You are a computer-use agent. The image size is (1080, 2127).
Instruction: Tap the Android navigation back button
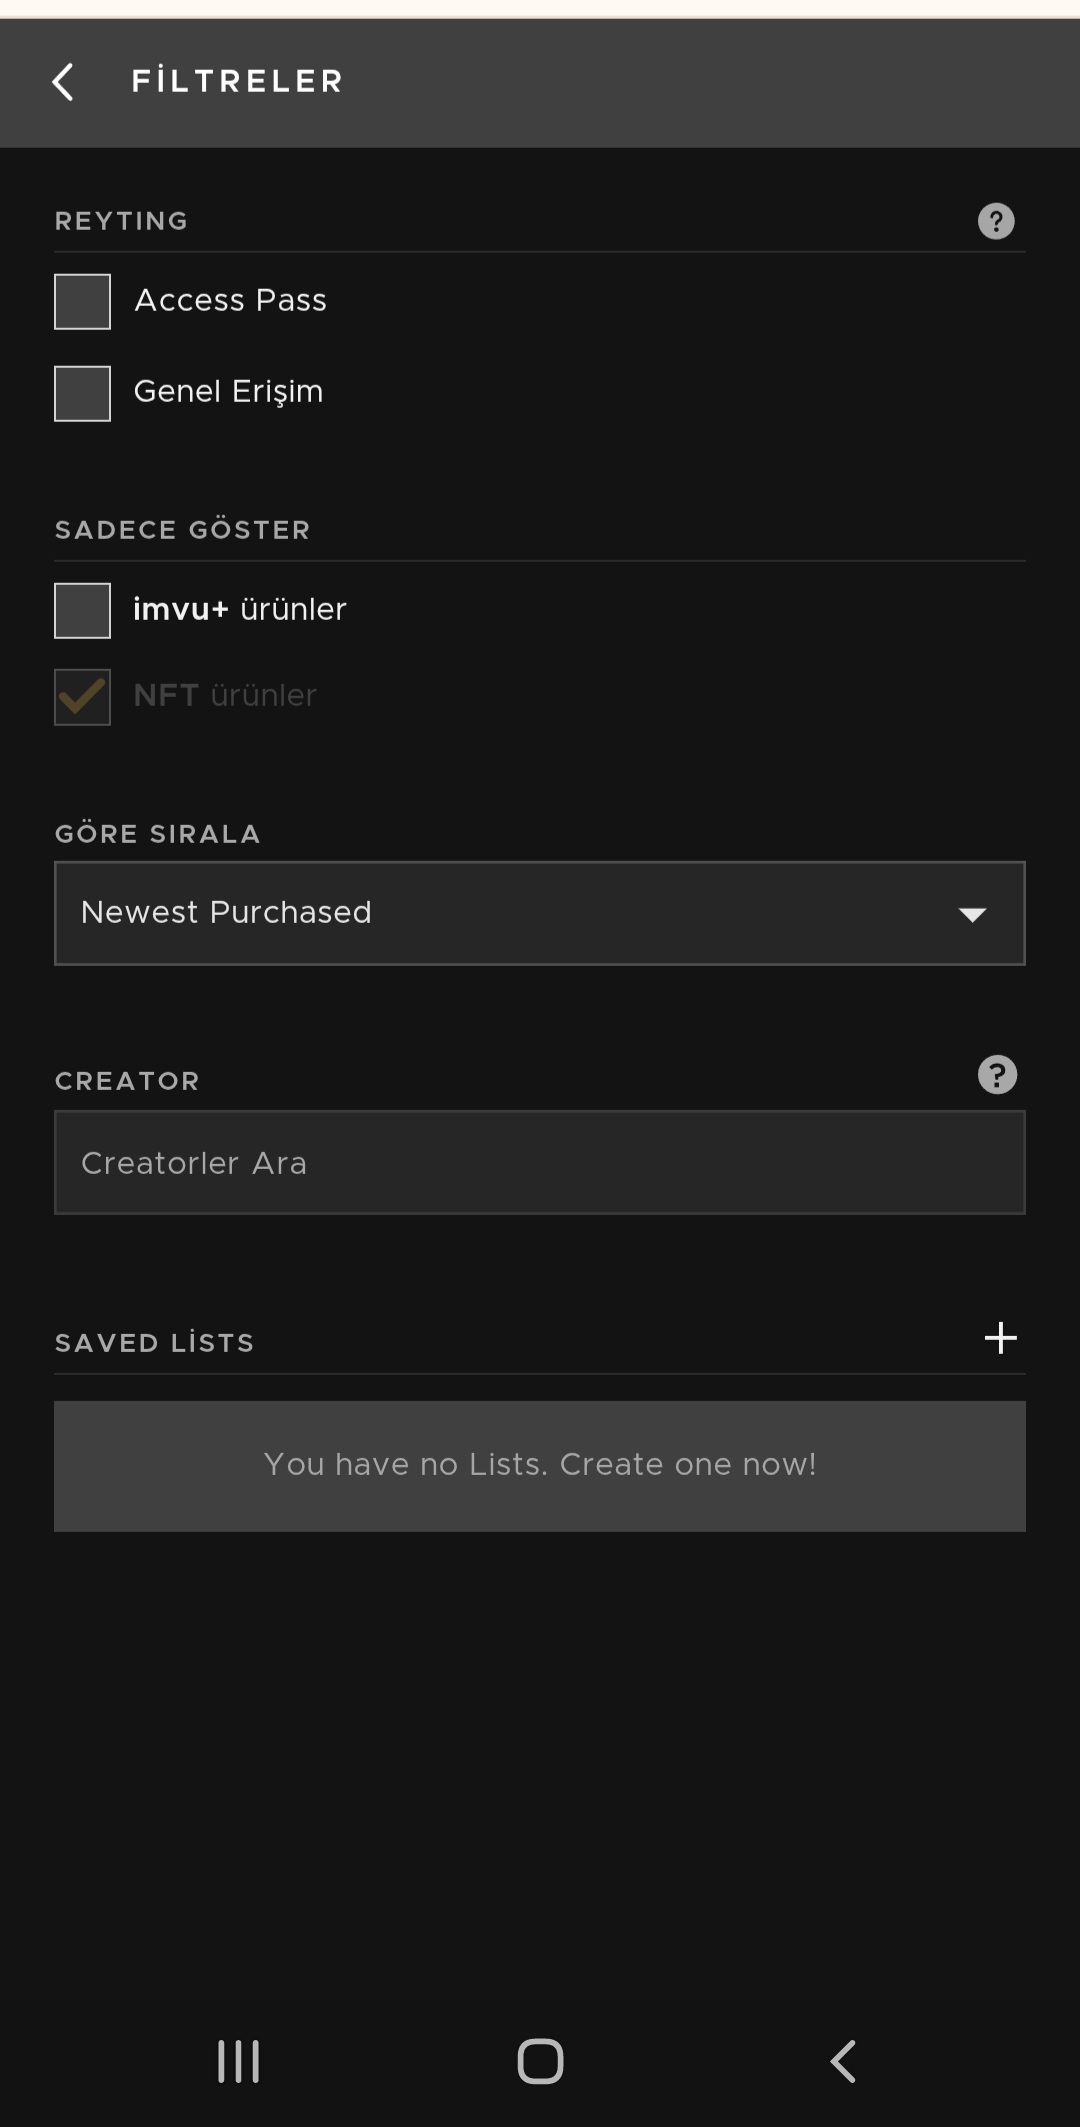pyautogui.click(x=843, y=2061)
